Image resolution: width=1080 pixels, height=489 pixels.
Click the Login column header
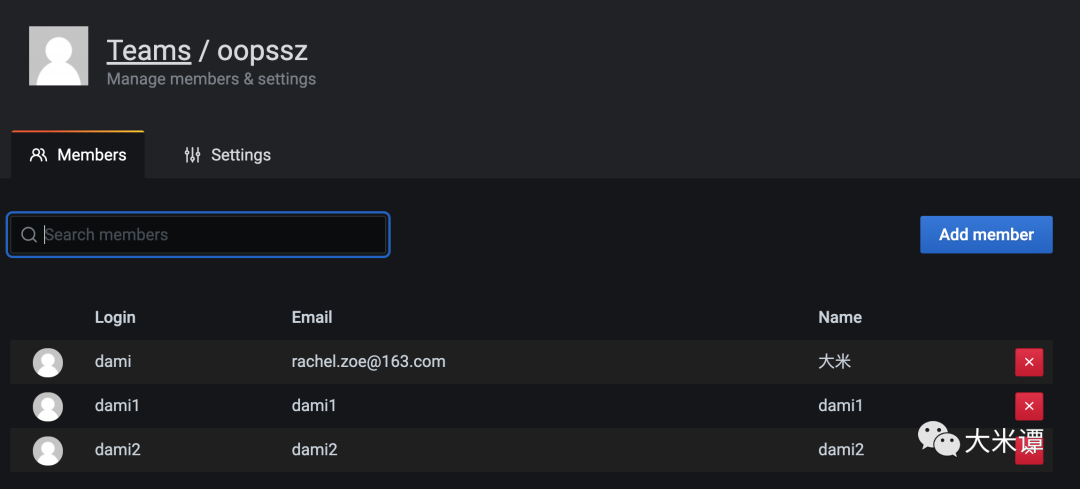point(115,317)
